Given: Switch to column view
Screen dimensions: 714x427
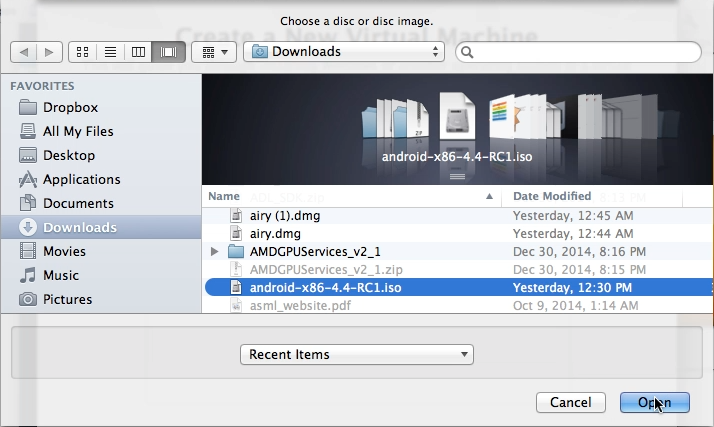Looking at the screenshot, I should (138, 52).
